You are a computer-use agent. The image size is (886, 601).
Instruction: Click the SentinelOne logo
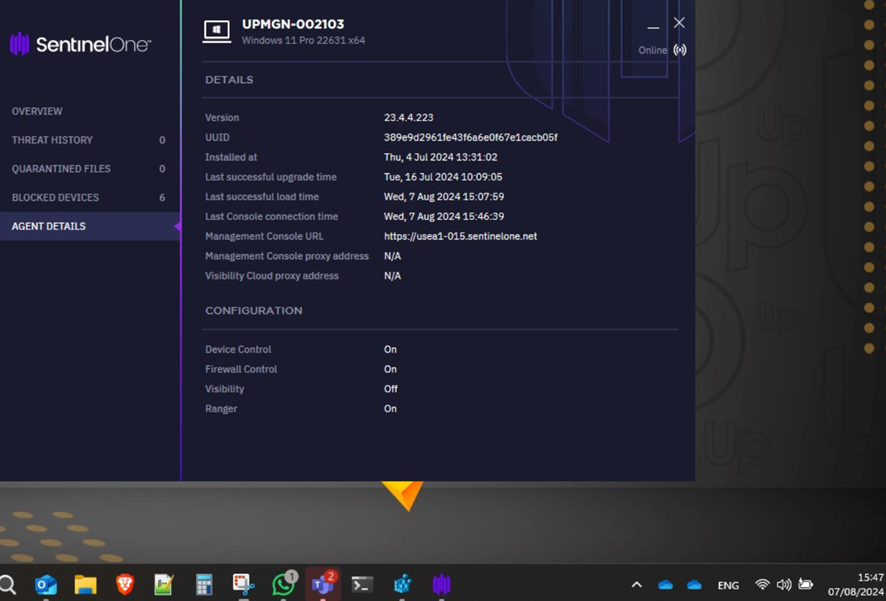point(80,44)
